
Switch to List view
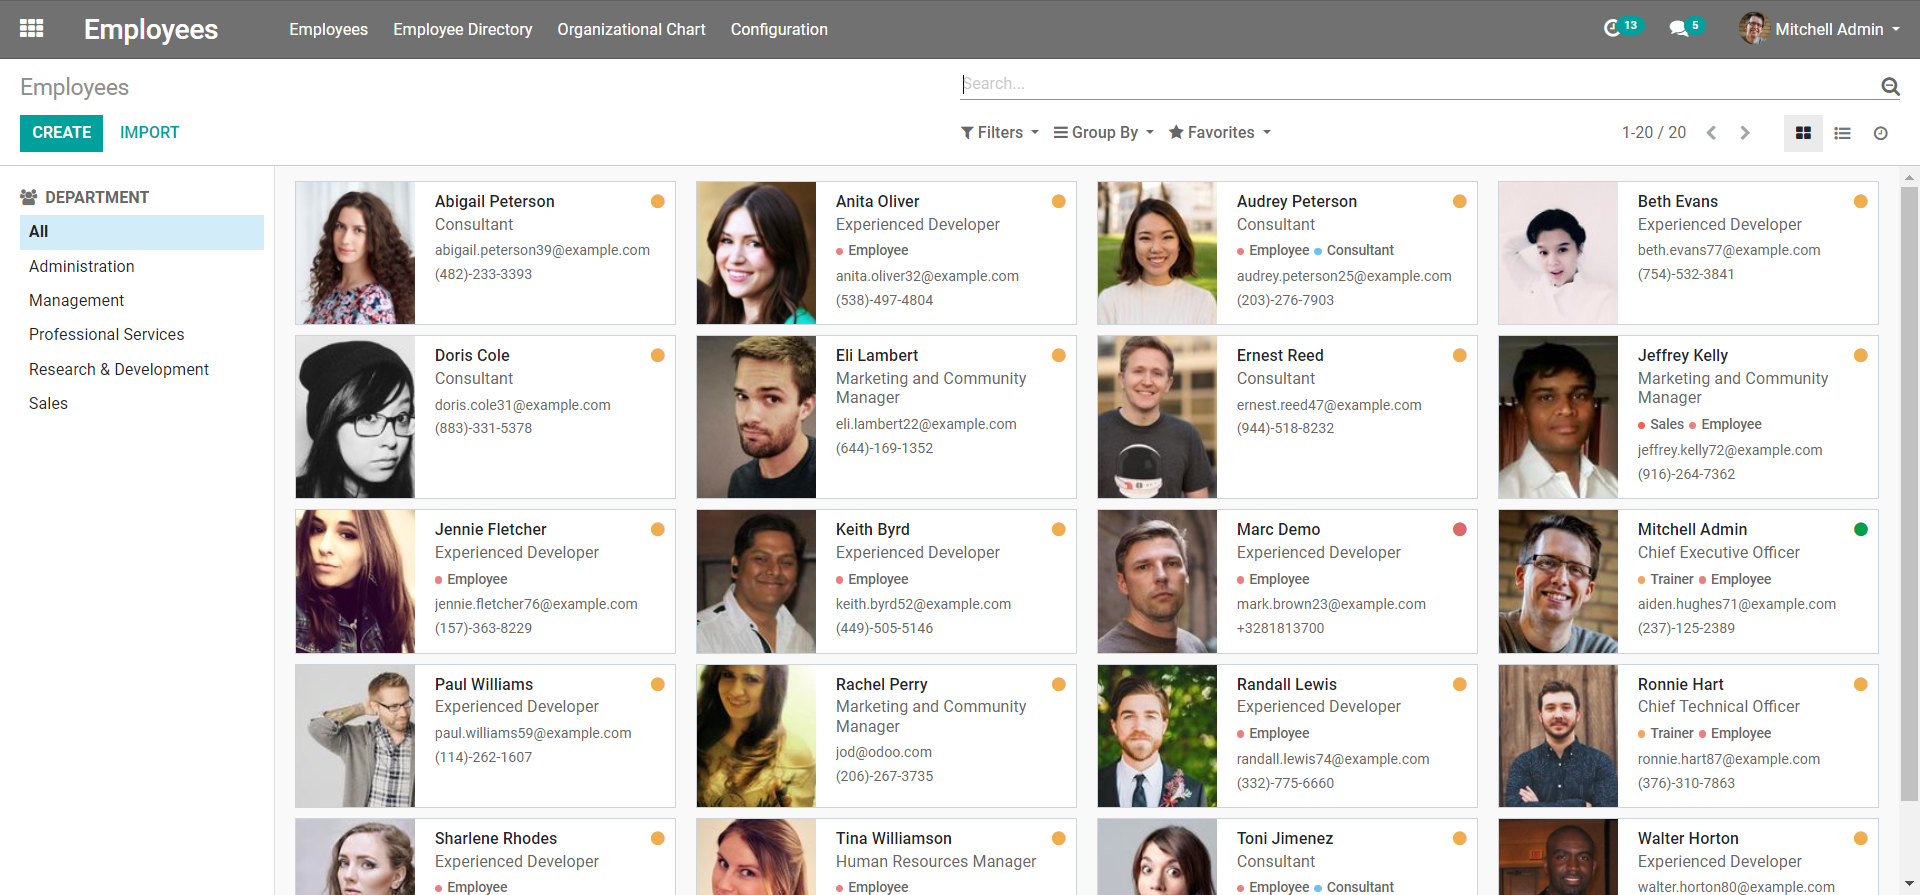pyautogui.click(x=1842, y=133)
